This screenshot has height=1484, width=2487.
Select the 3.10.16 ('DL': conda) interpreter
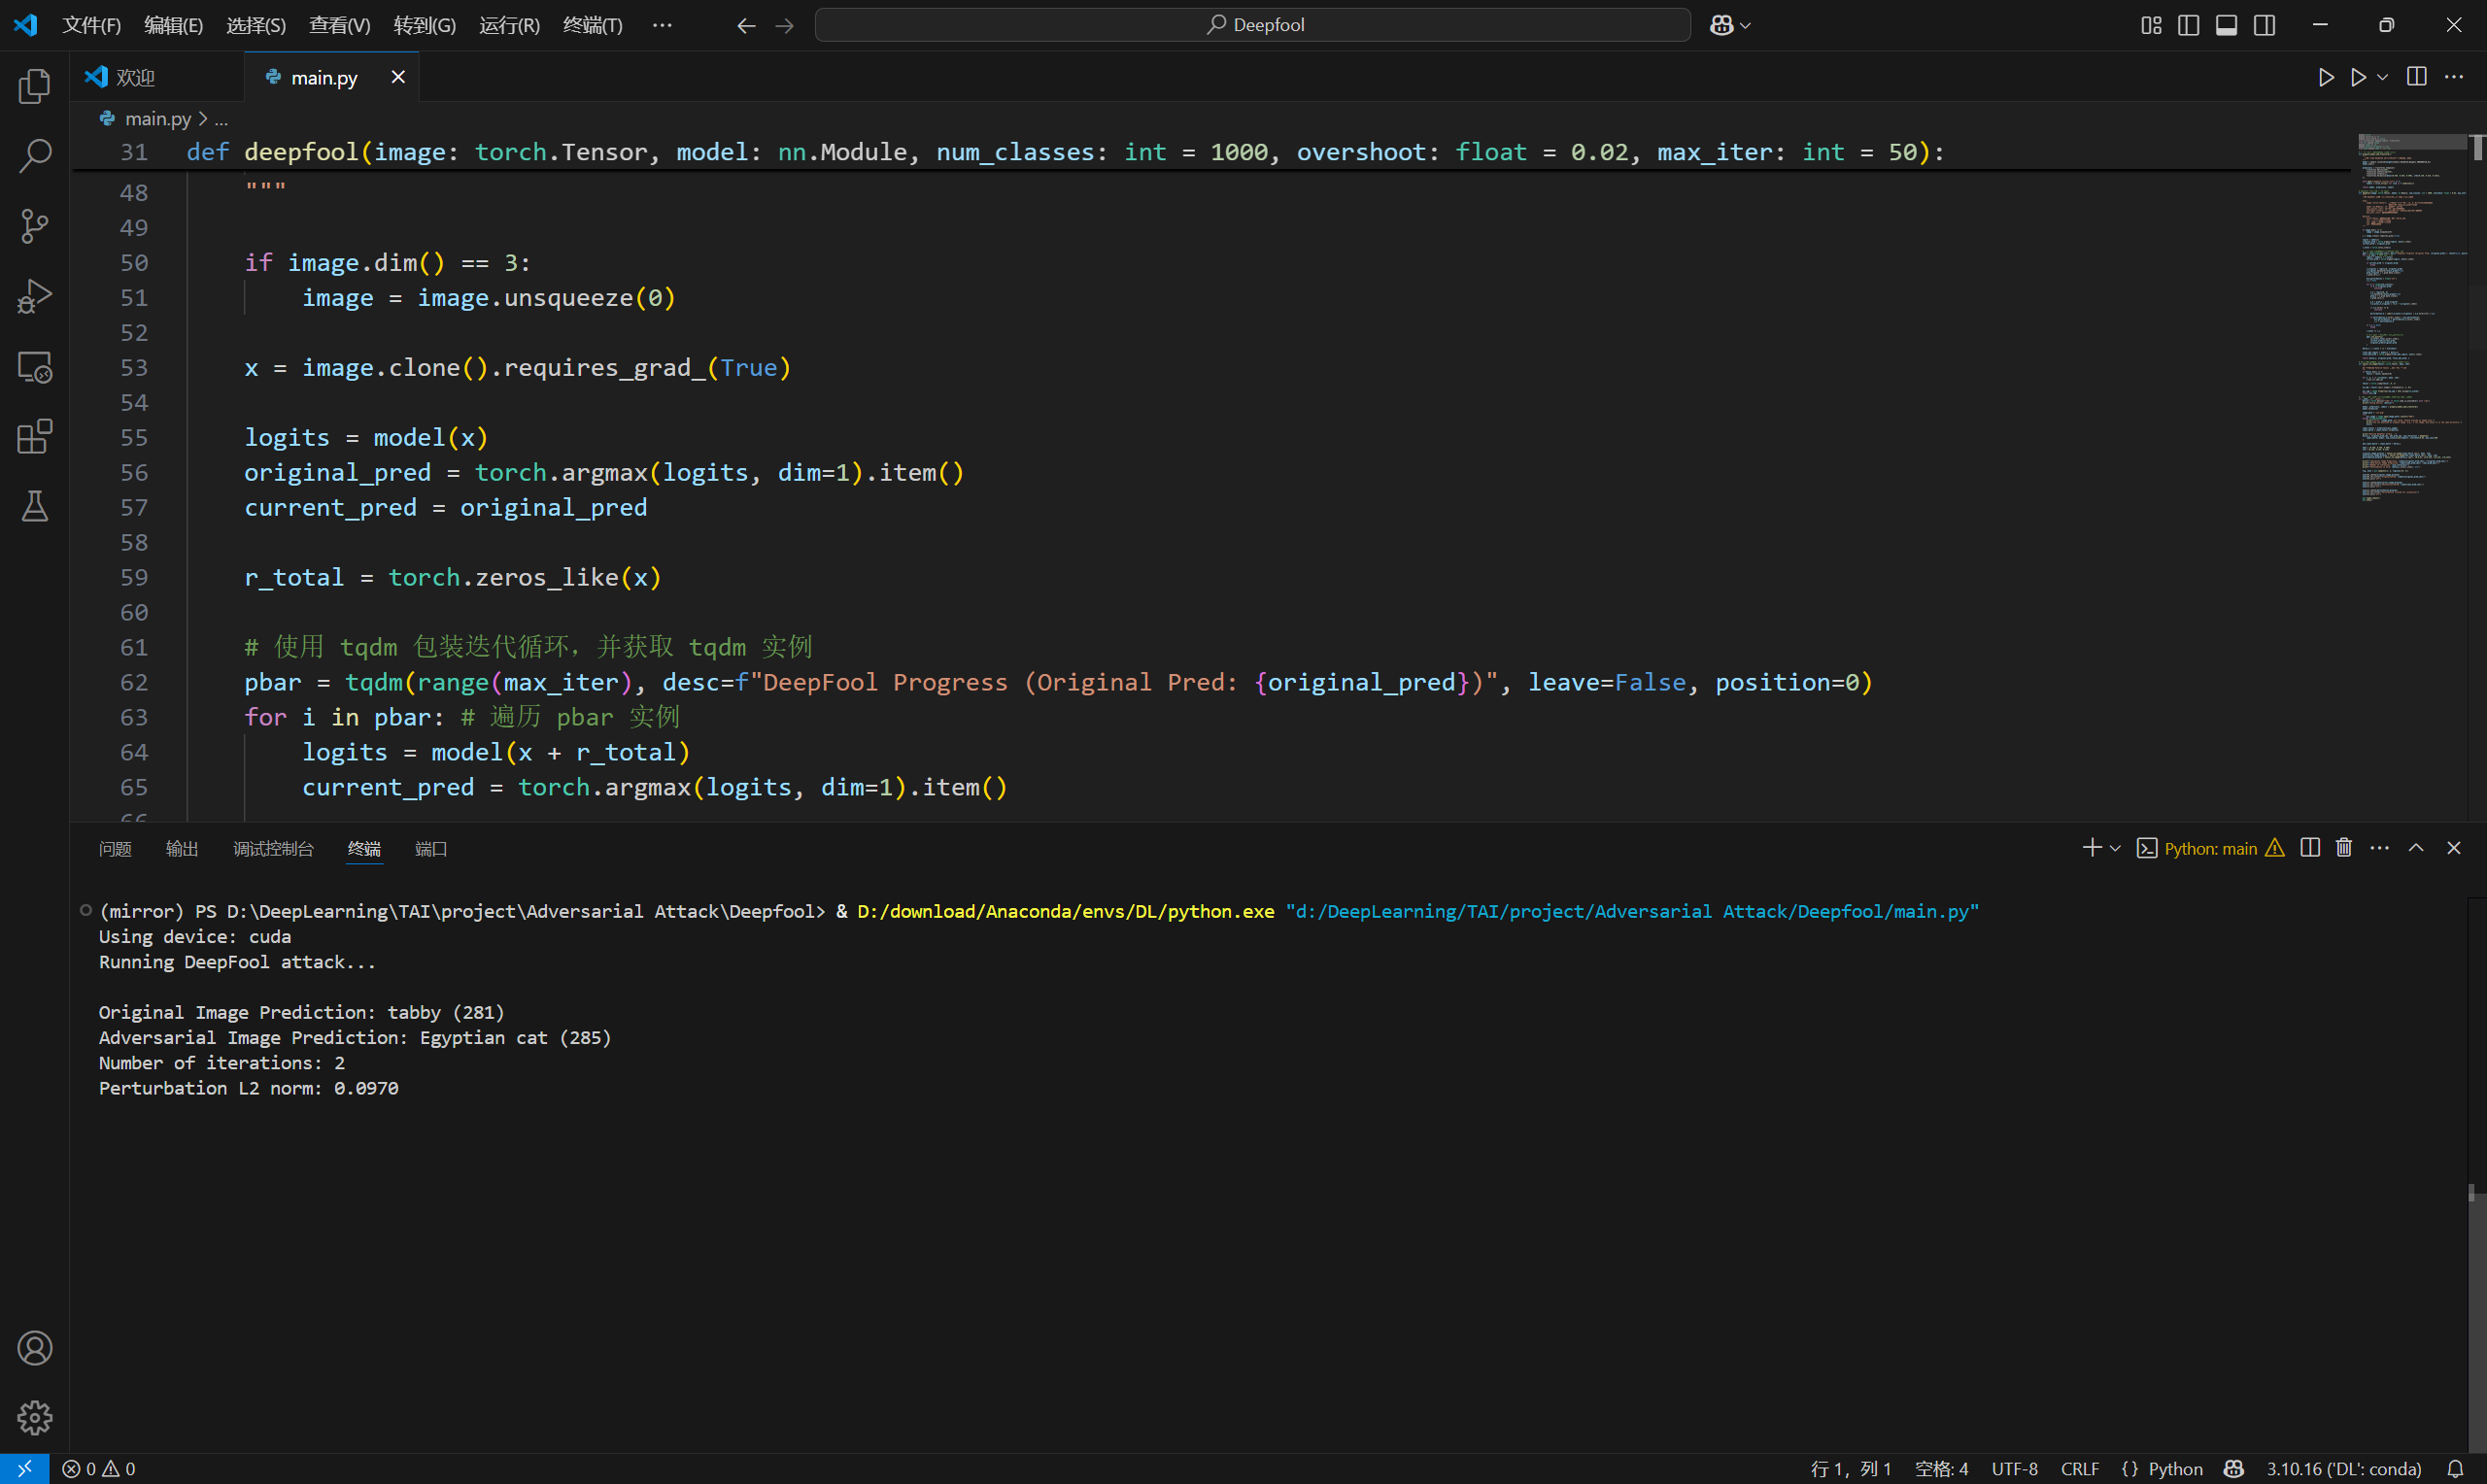pos(2343,1468)
